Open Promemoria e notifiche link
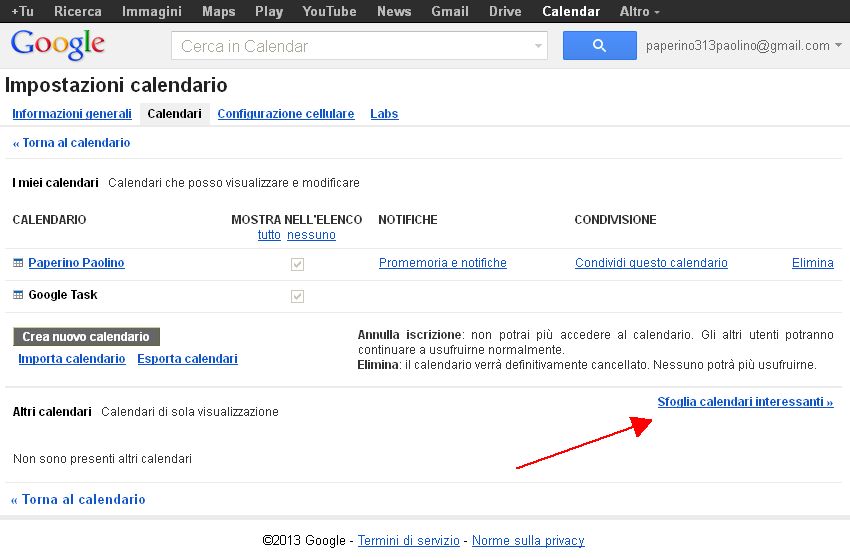This screenshot has width=850, height=558. (443, 263)
